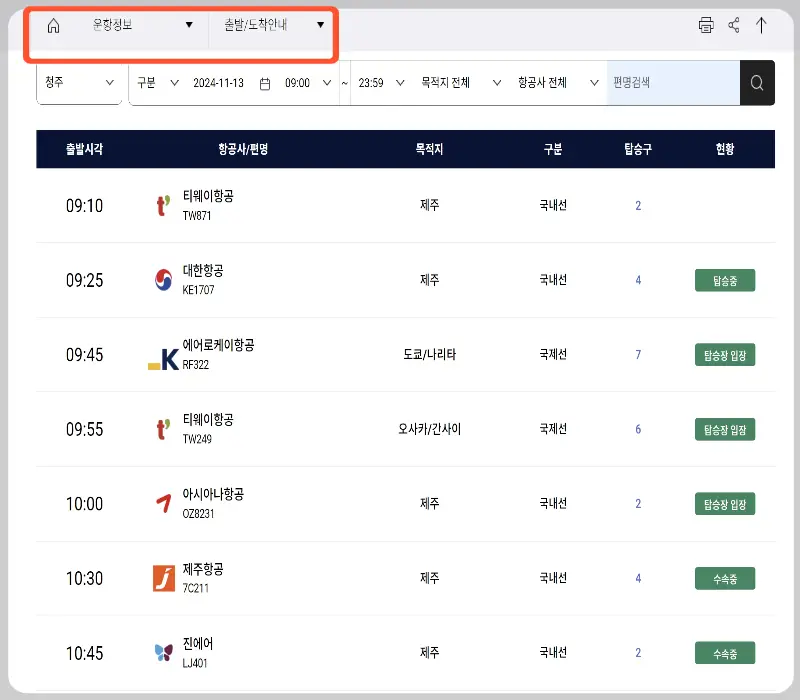Click gate number 7 for flight RF322

(x=637, y=355)
